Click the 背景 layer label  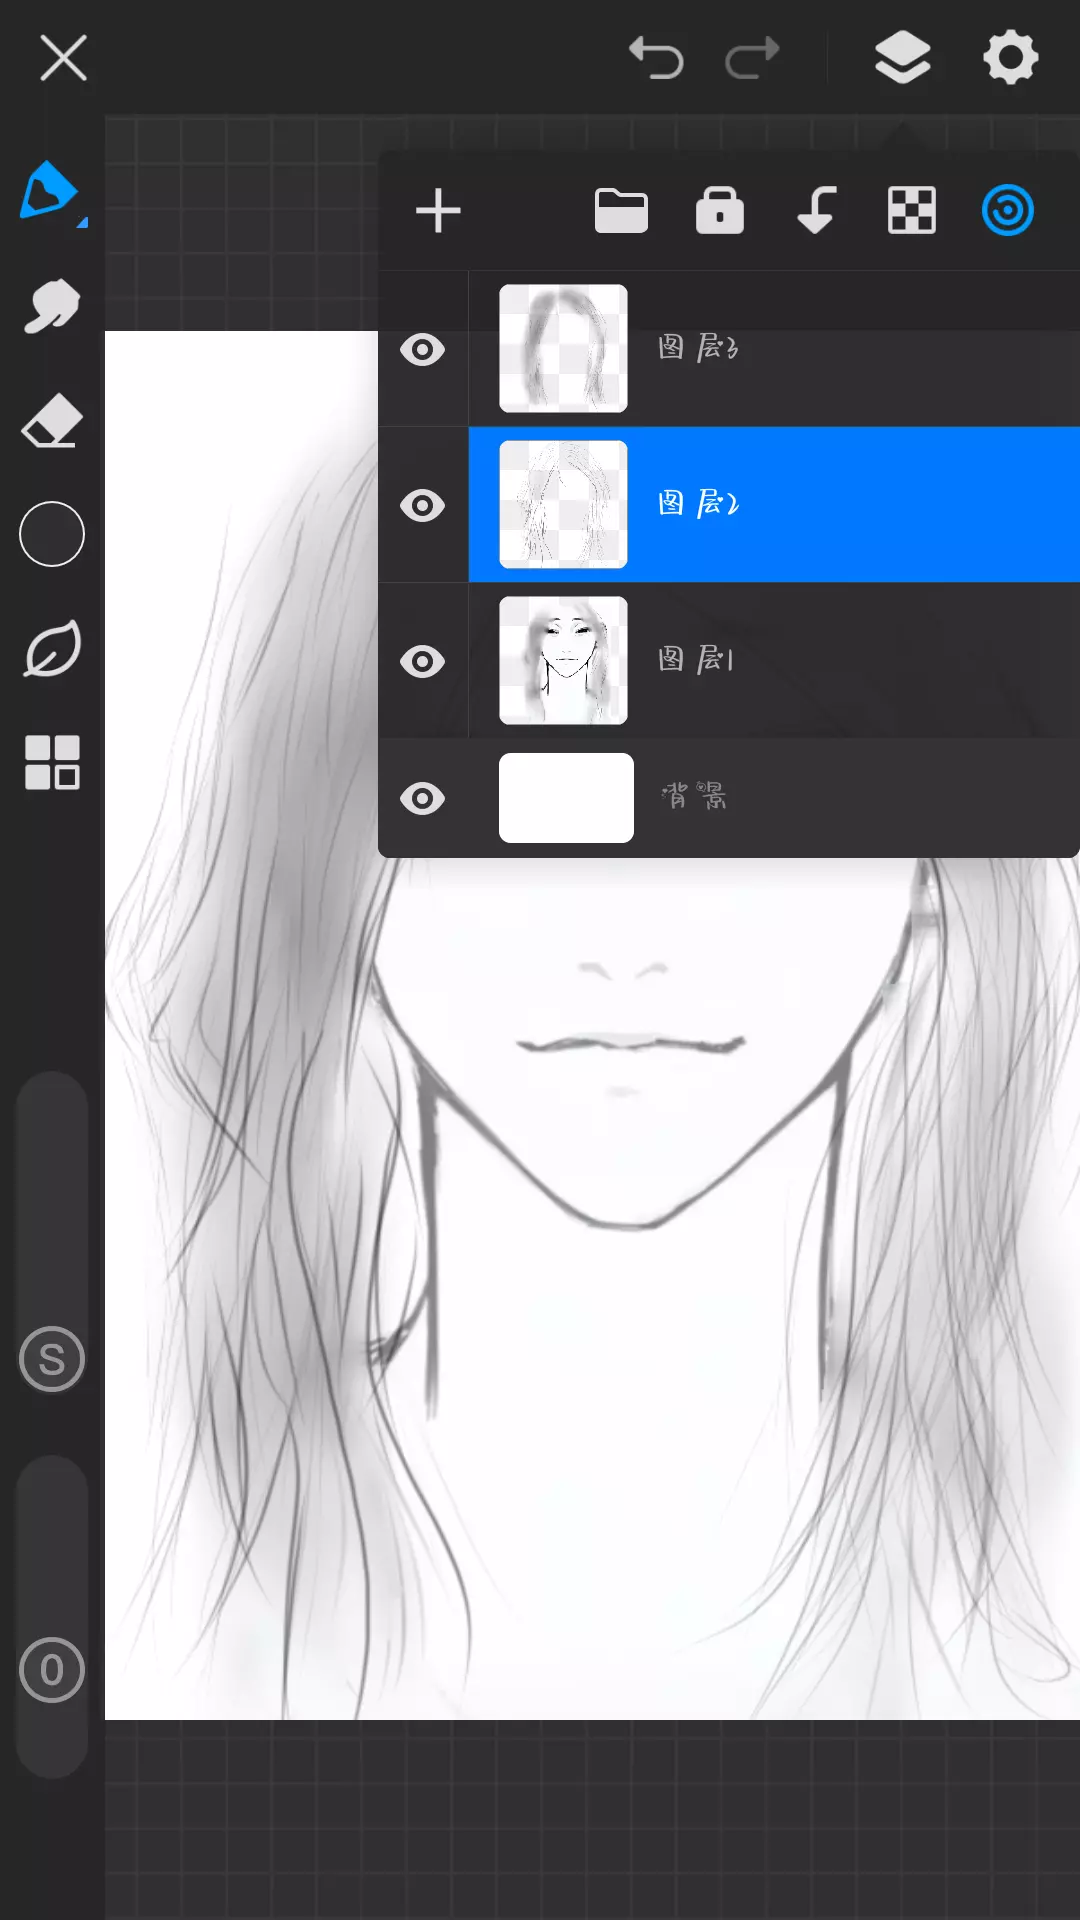tap(694, 796)
